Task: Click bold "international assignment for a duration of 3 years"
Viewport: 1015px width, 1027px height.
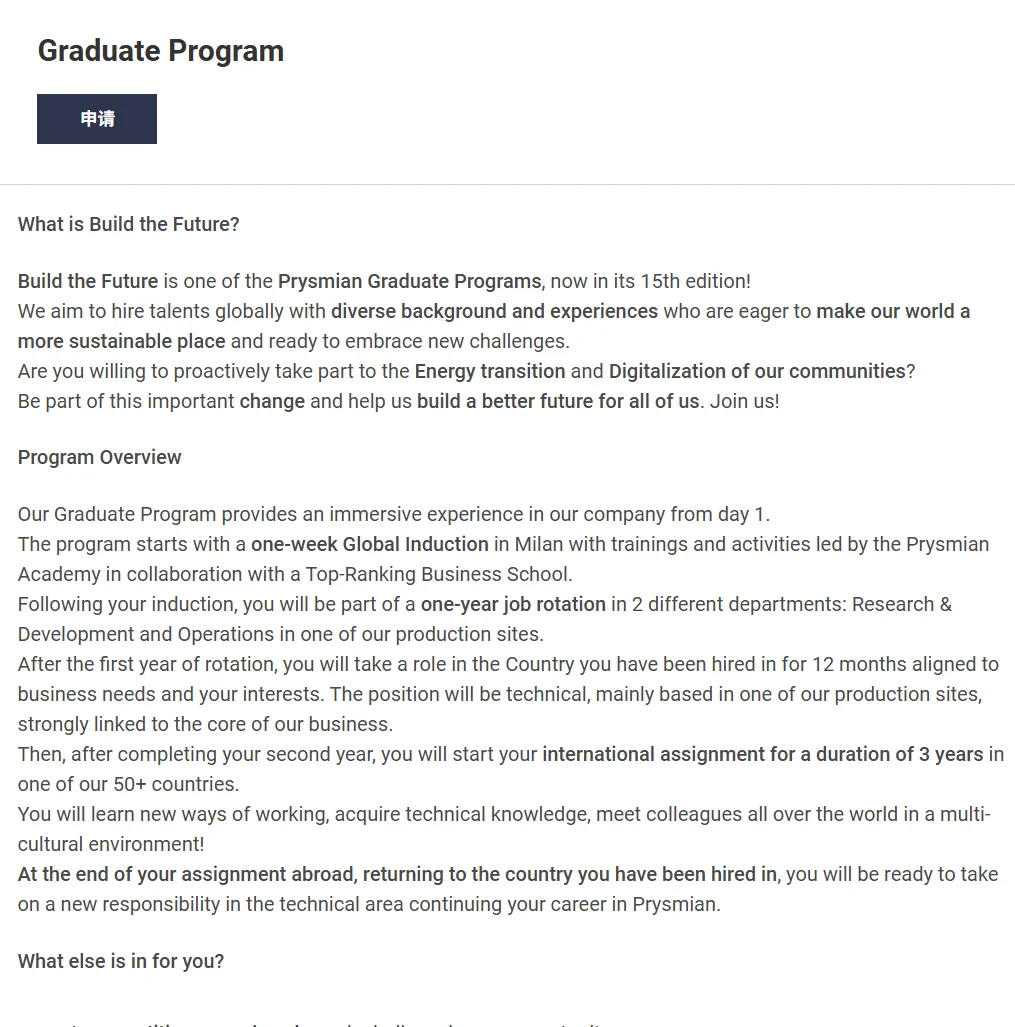Action: coord(762,754)
